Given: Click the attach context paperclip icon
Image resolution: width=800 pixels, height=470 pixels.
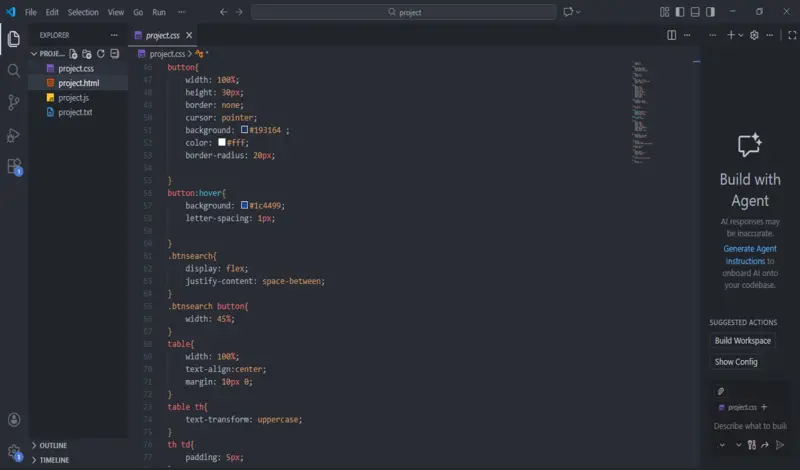Looking at the screenshot, I should click(720, 391).
